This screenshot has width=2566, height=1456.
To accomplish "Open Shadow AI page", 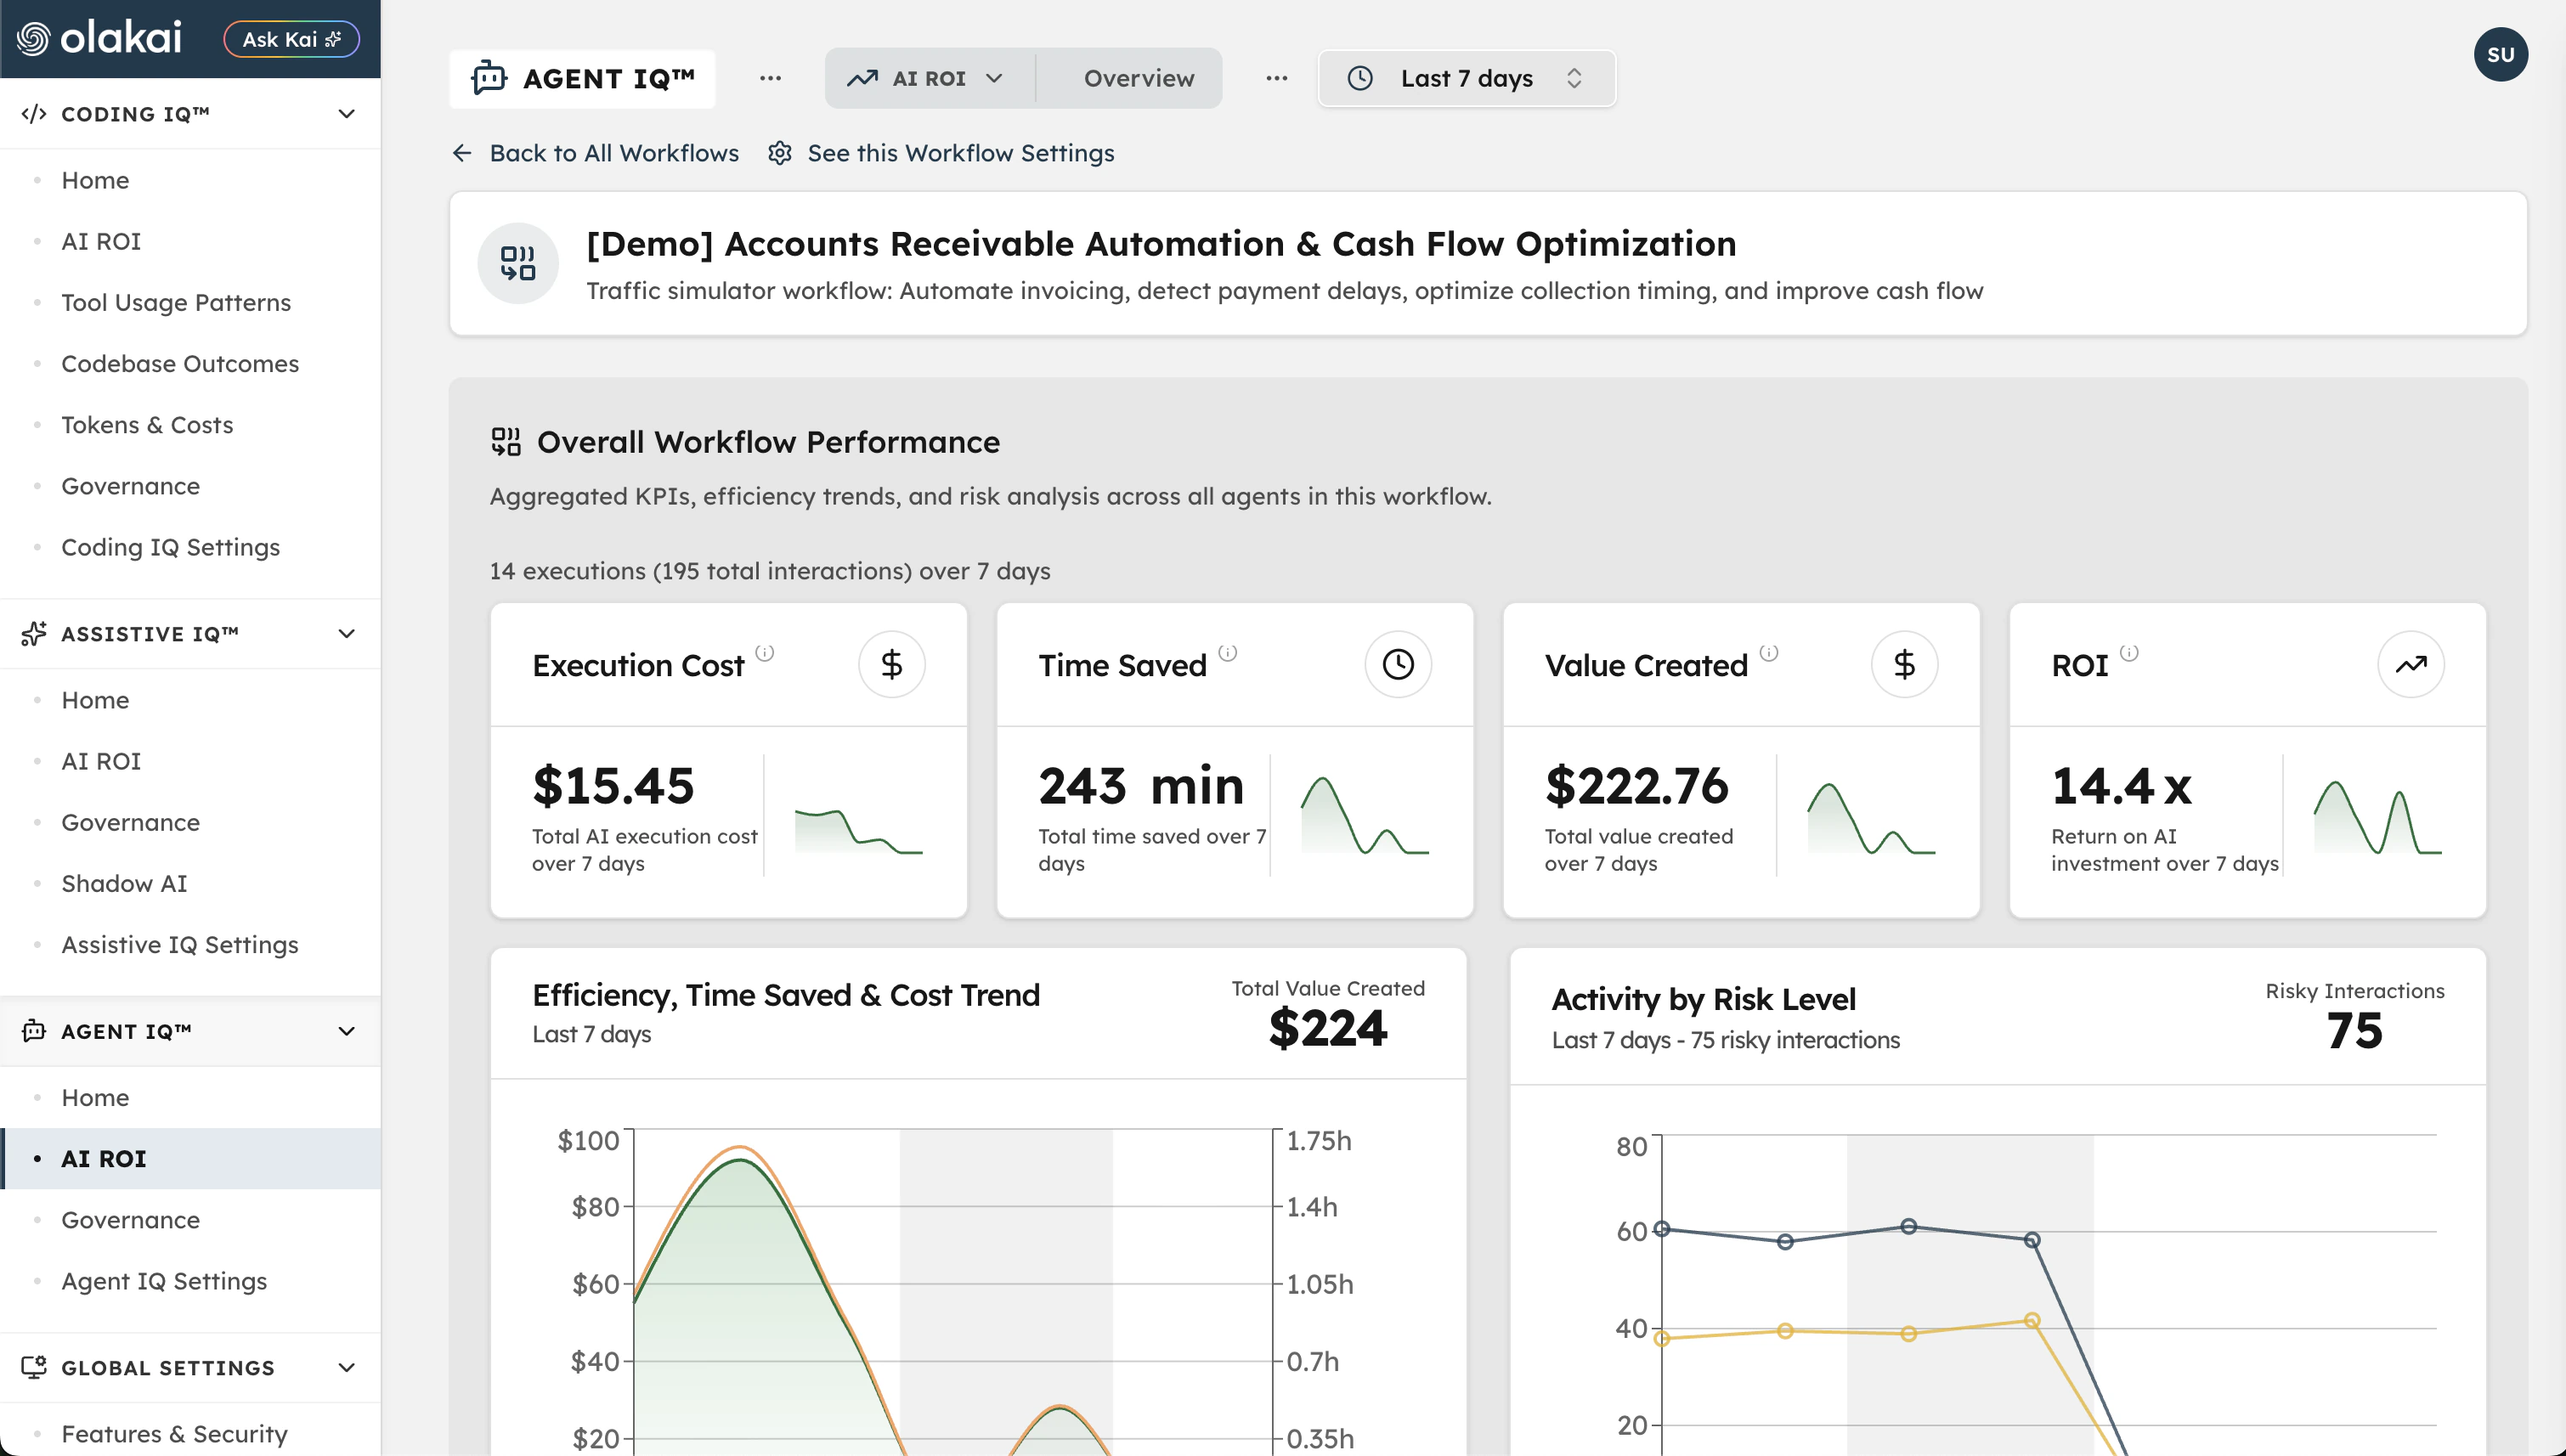I will 124,883.
